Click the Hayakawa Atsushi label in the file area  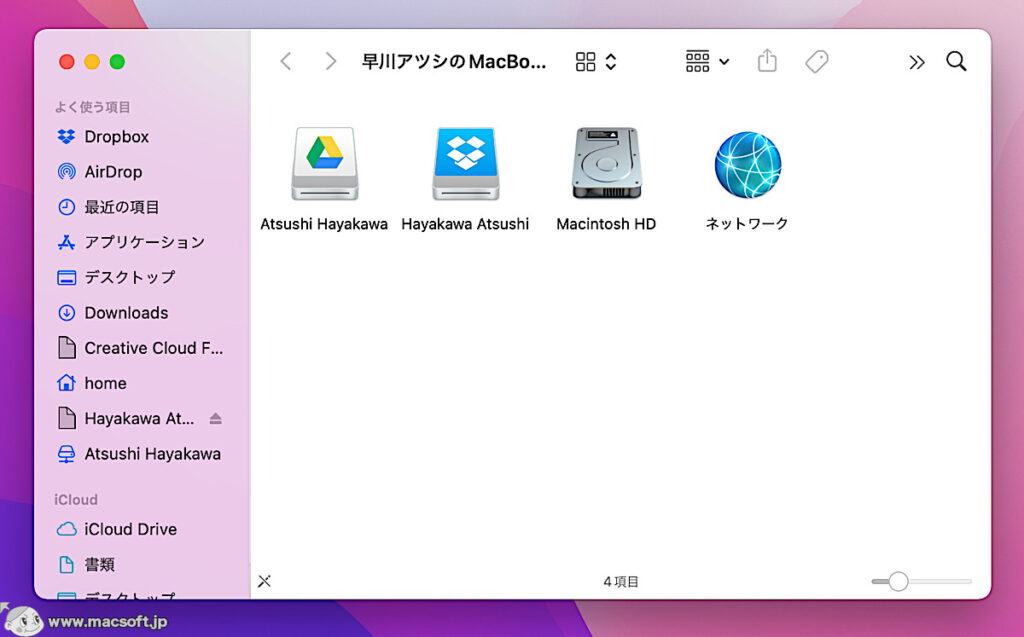click(465, 224)
